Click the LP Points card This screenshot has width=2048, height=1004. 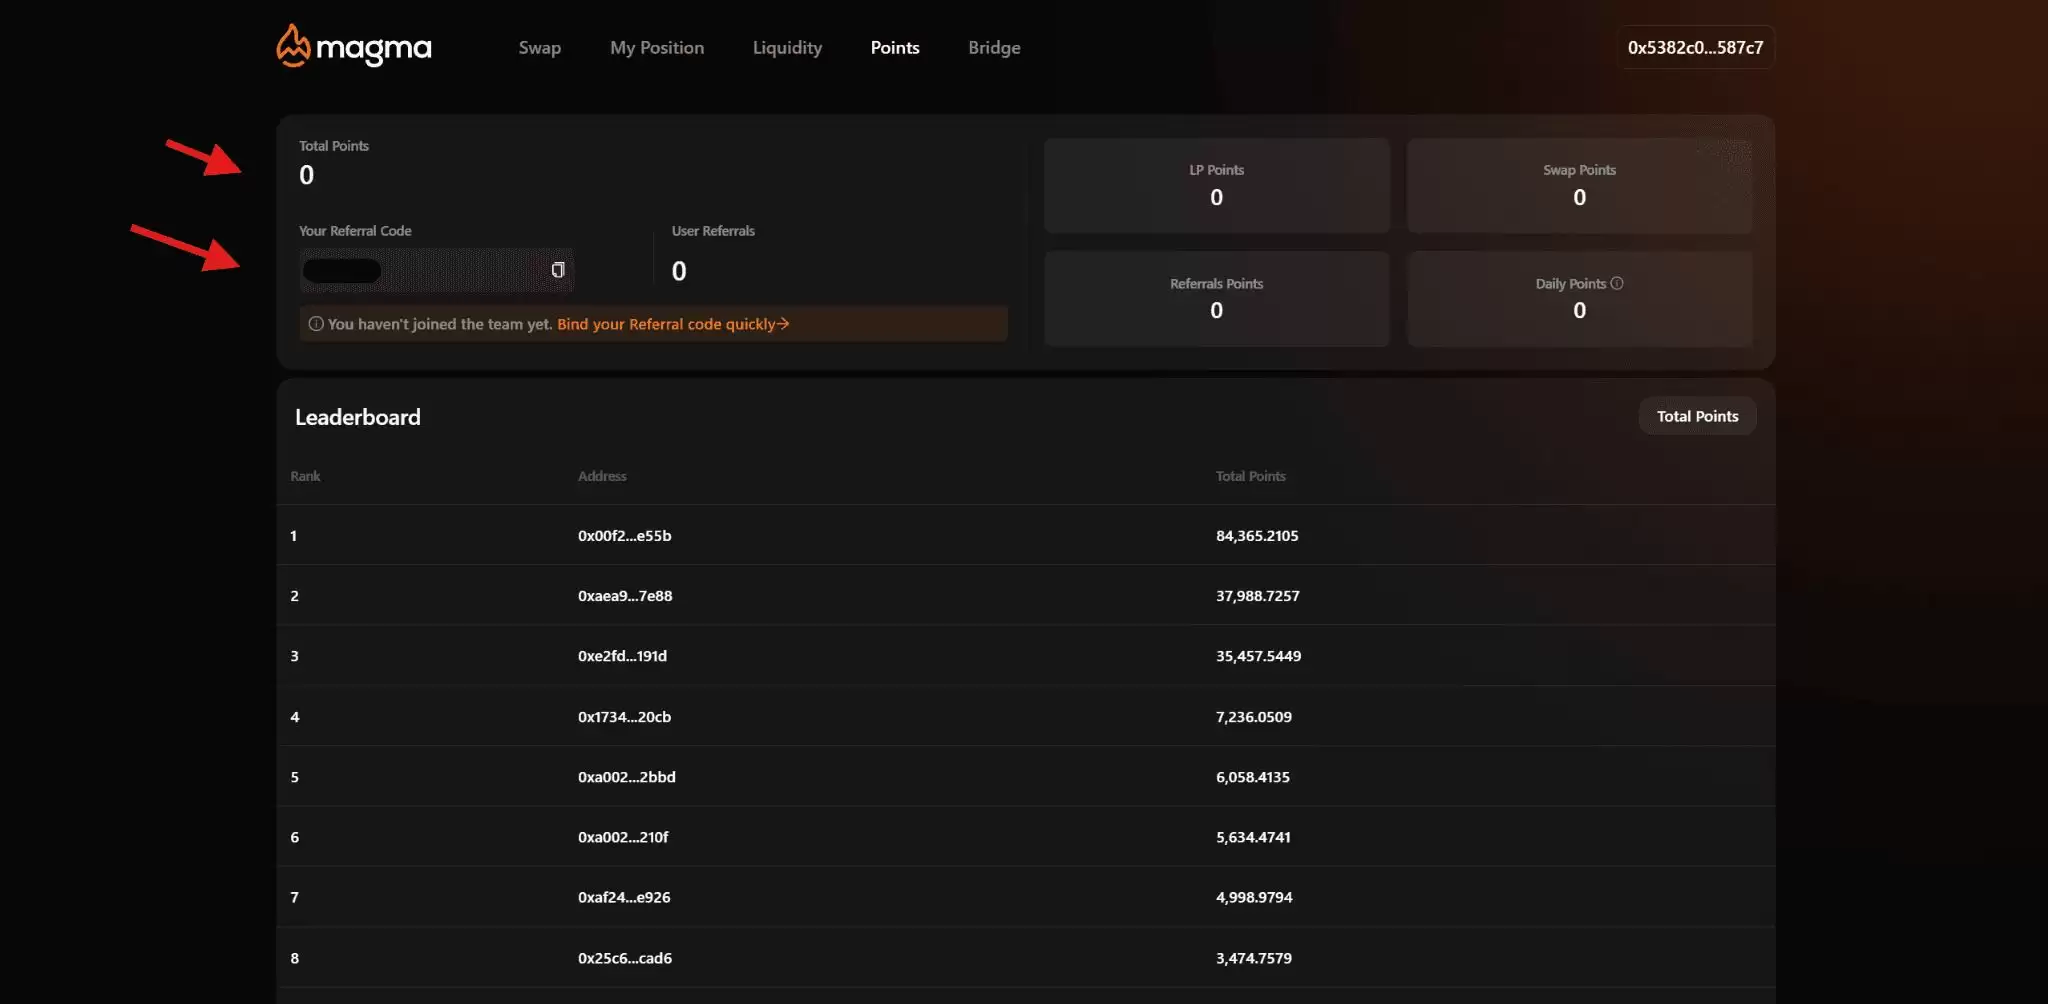tap(1216, 186)
